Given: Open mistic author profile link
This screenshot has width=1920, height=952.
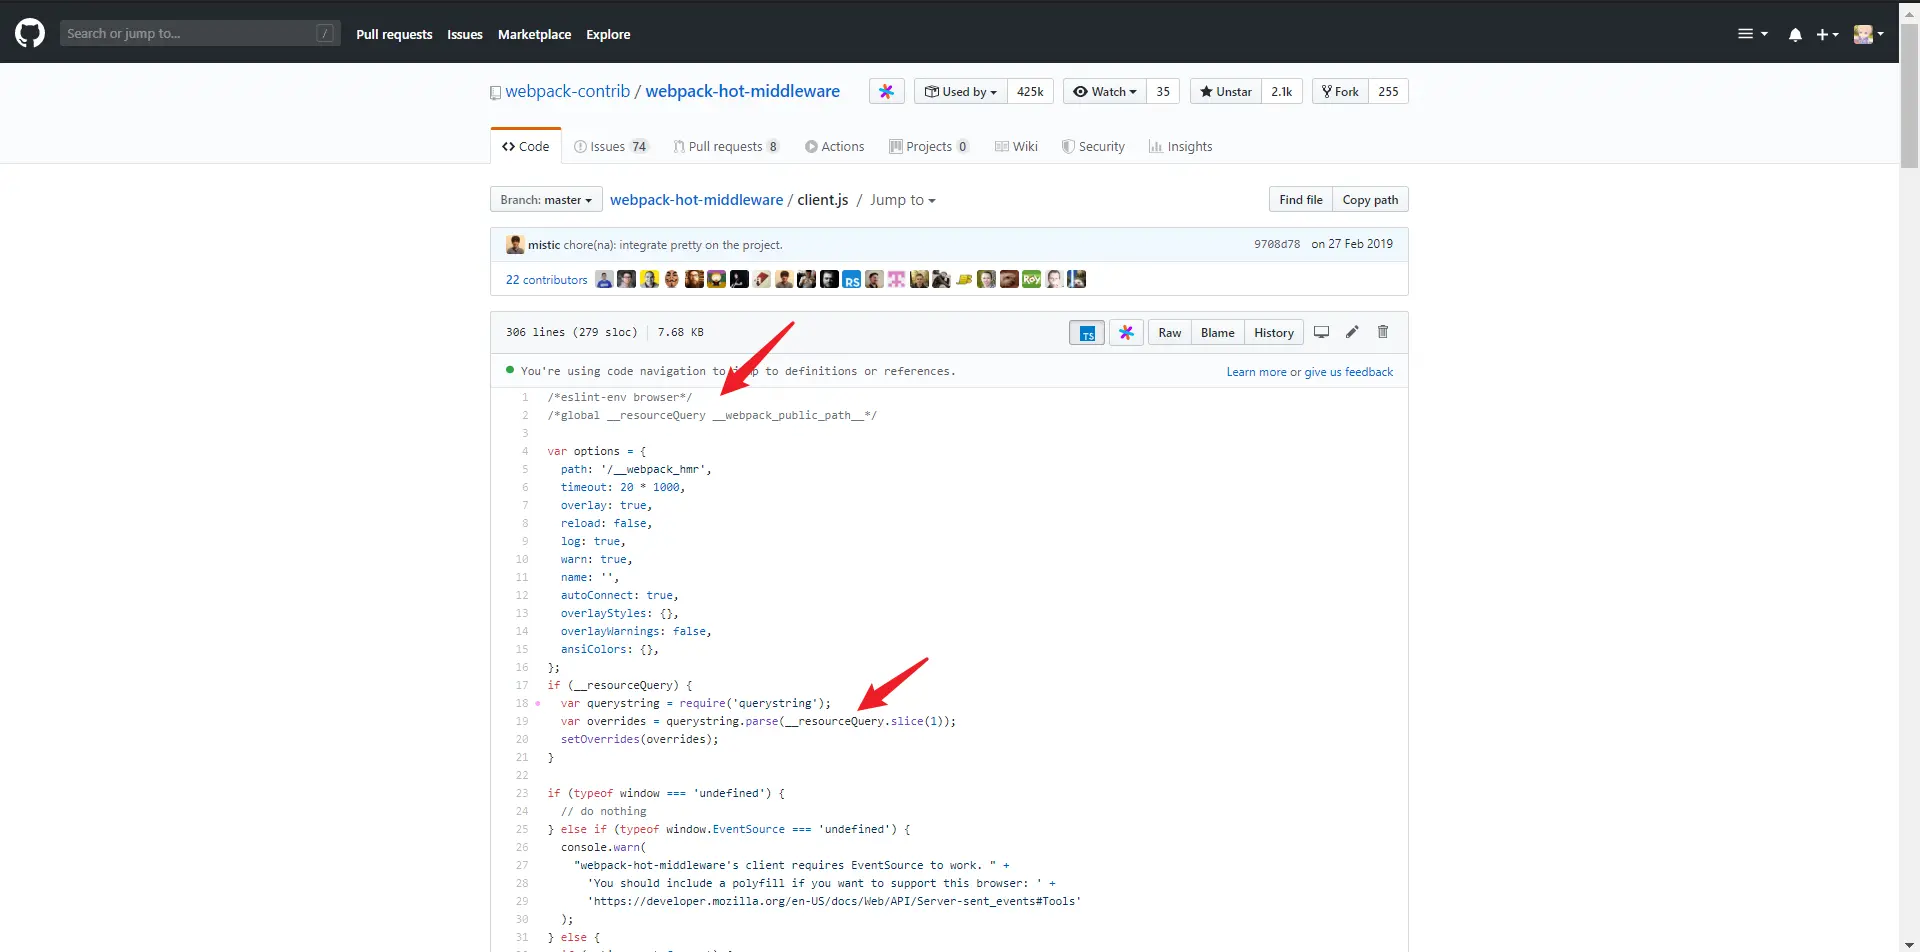Looking at the screenshot, I should (x=544, y=245).
